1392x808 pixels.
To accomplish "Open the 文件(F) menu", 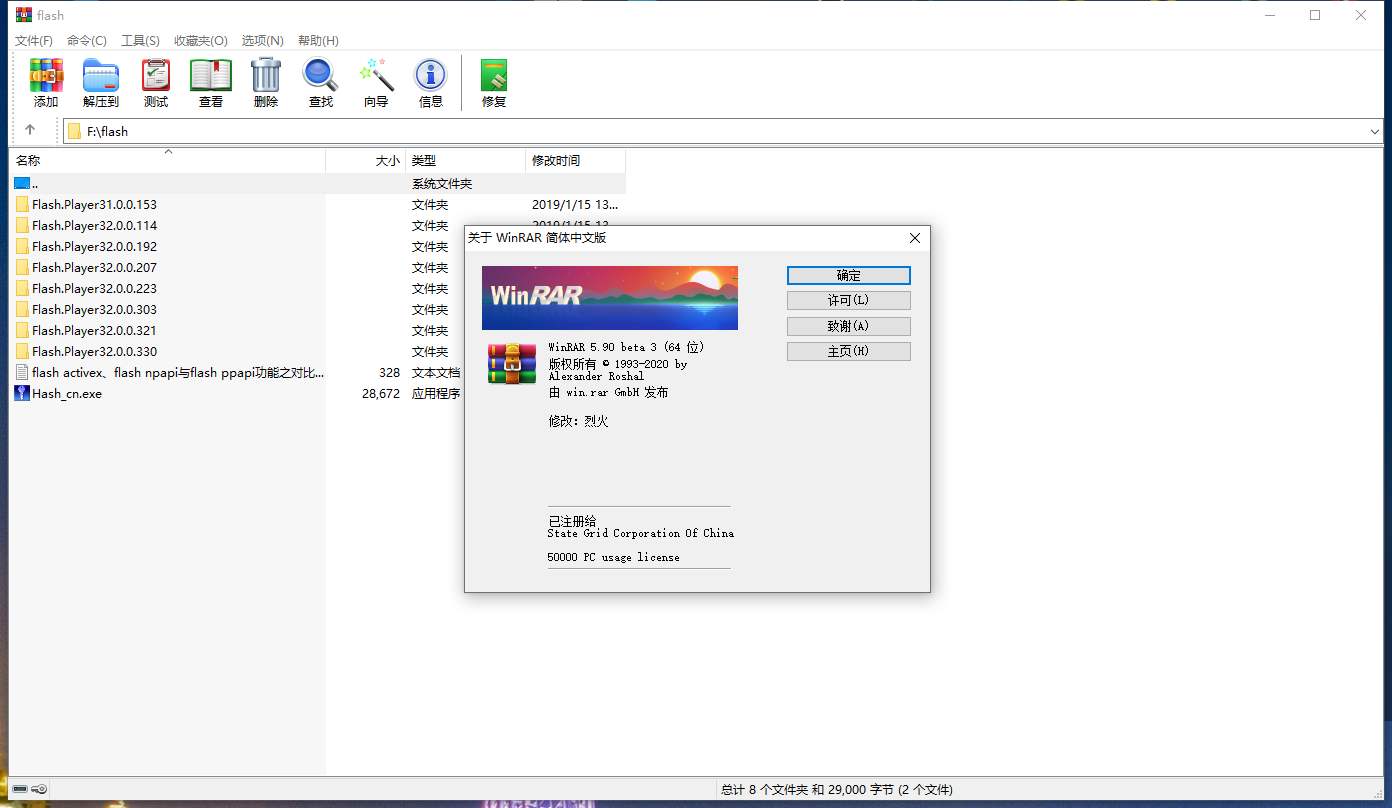I will click(34, 41).
